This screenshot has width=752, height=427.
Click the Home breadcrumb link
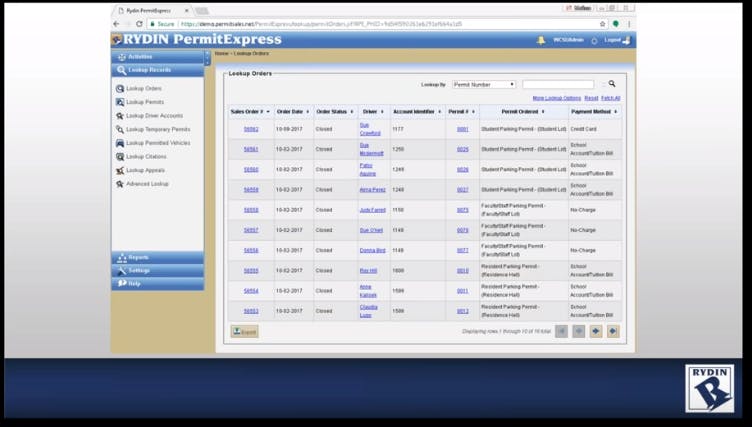[x=221, y=53]
